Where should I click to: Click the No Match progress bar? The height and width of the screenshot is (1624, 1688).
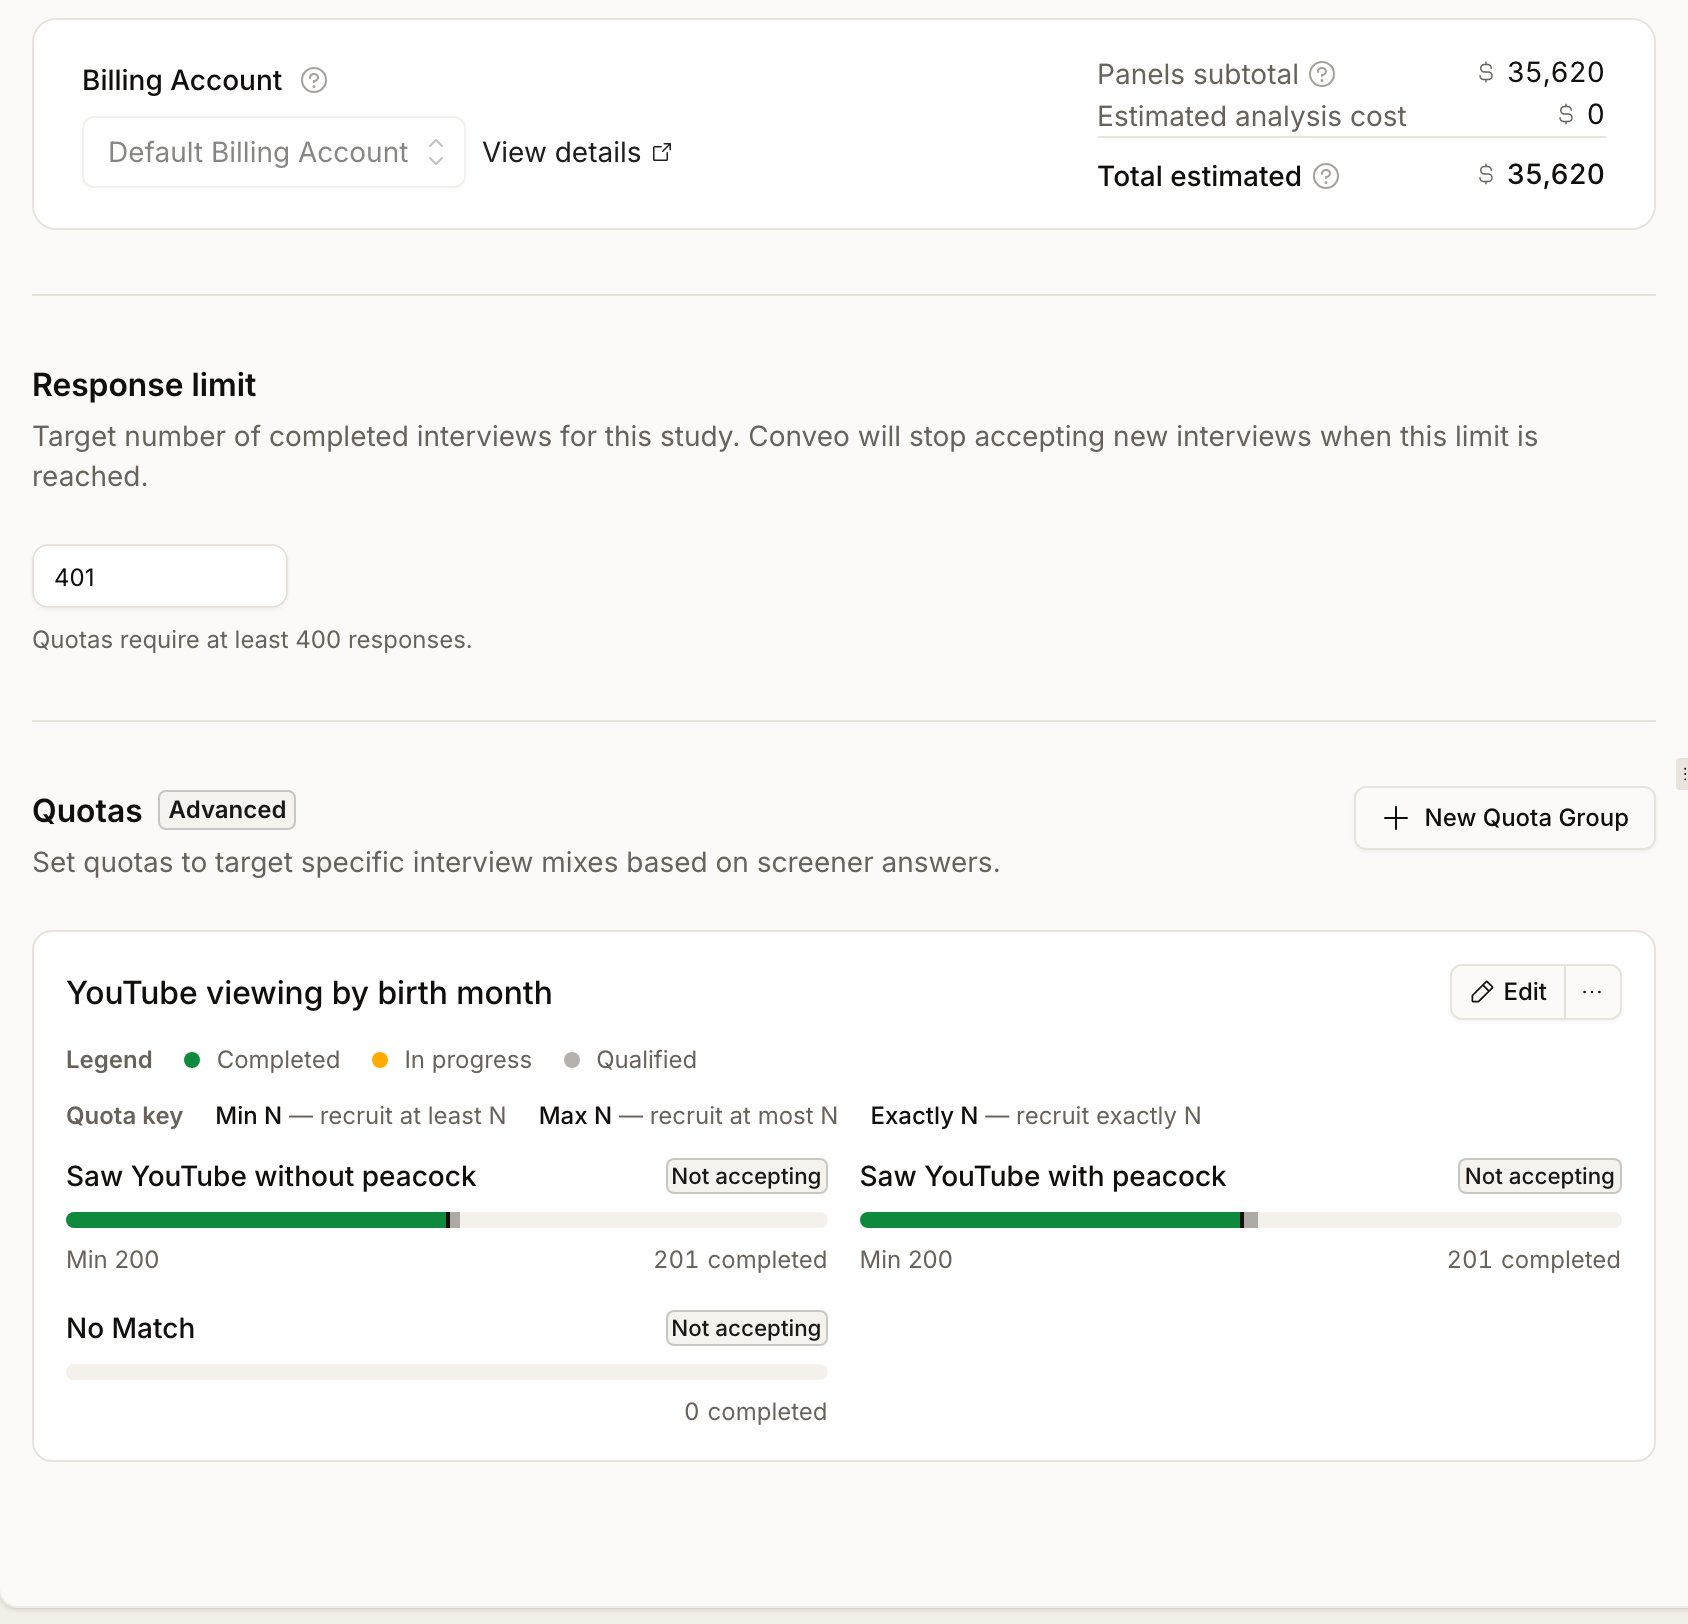tap(446, 1372)
